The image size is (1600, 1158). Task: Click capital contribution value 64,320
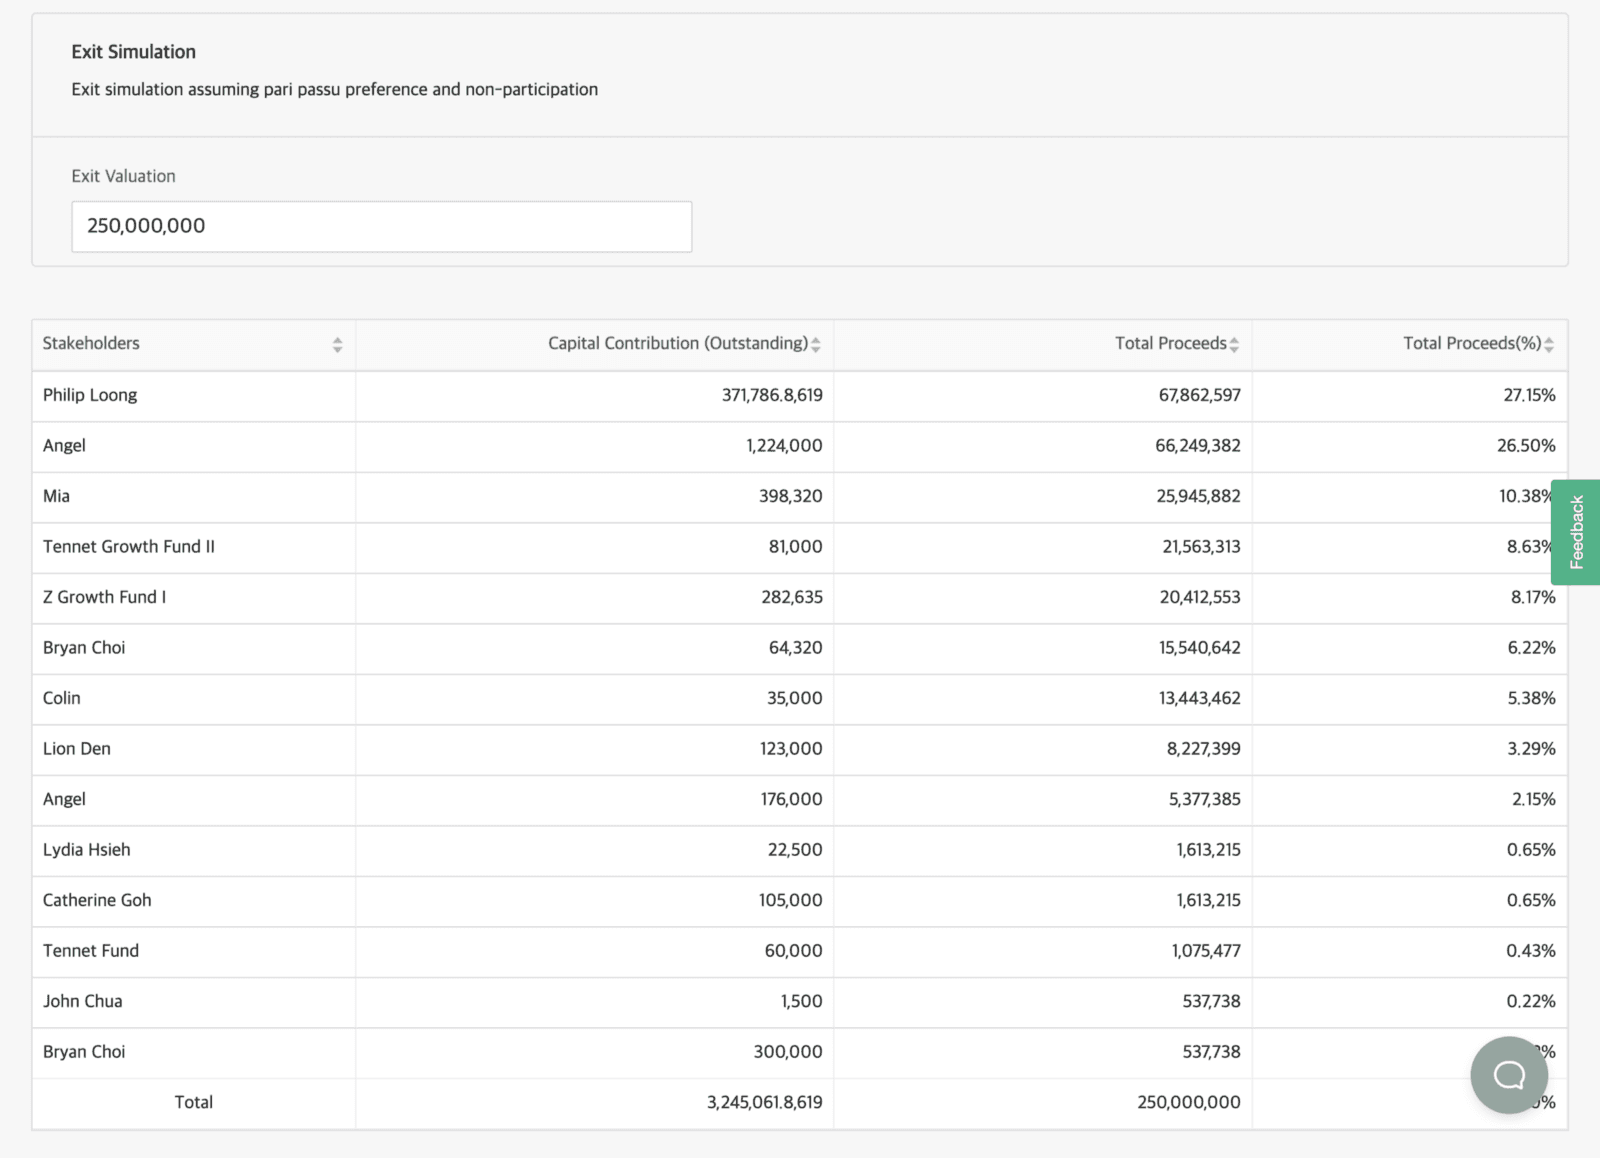pos(795,647)
